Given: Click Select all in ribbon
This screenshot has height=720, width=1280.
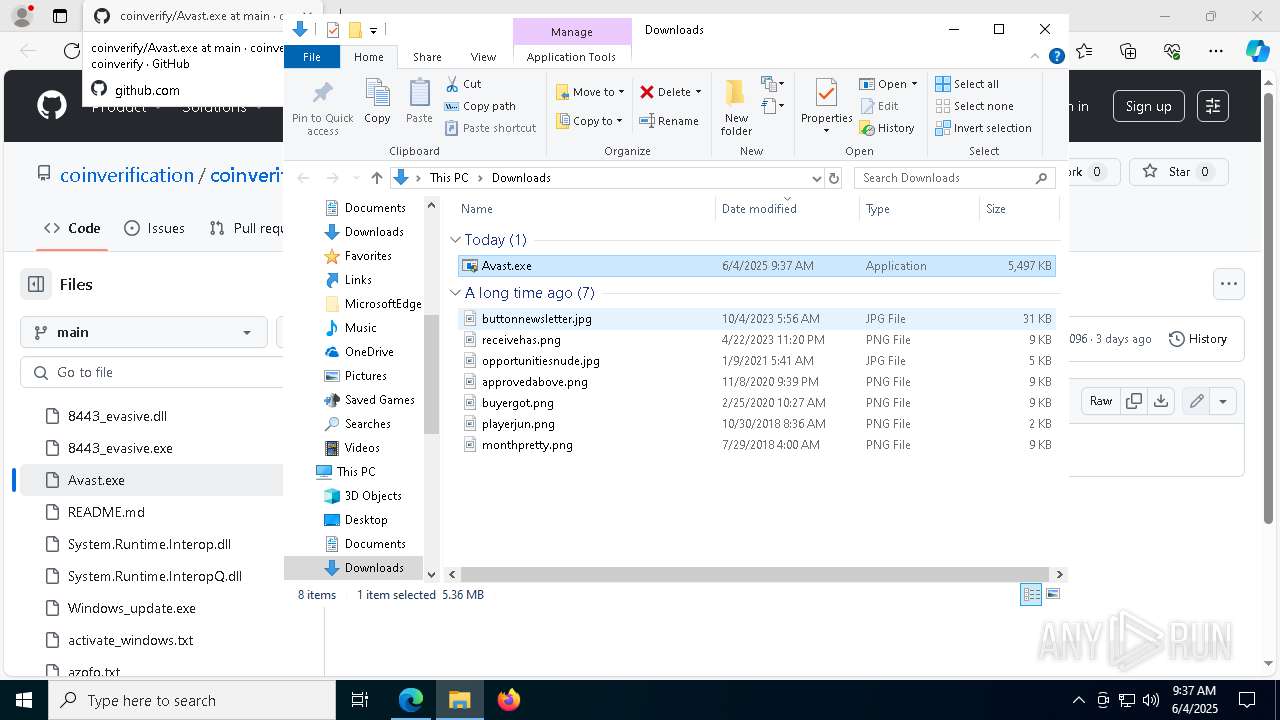Looking at the screenshot, I should pos(967,84).
